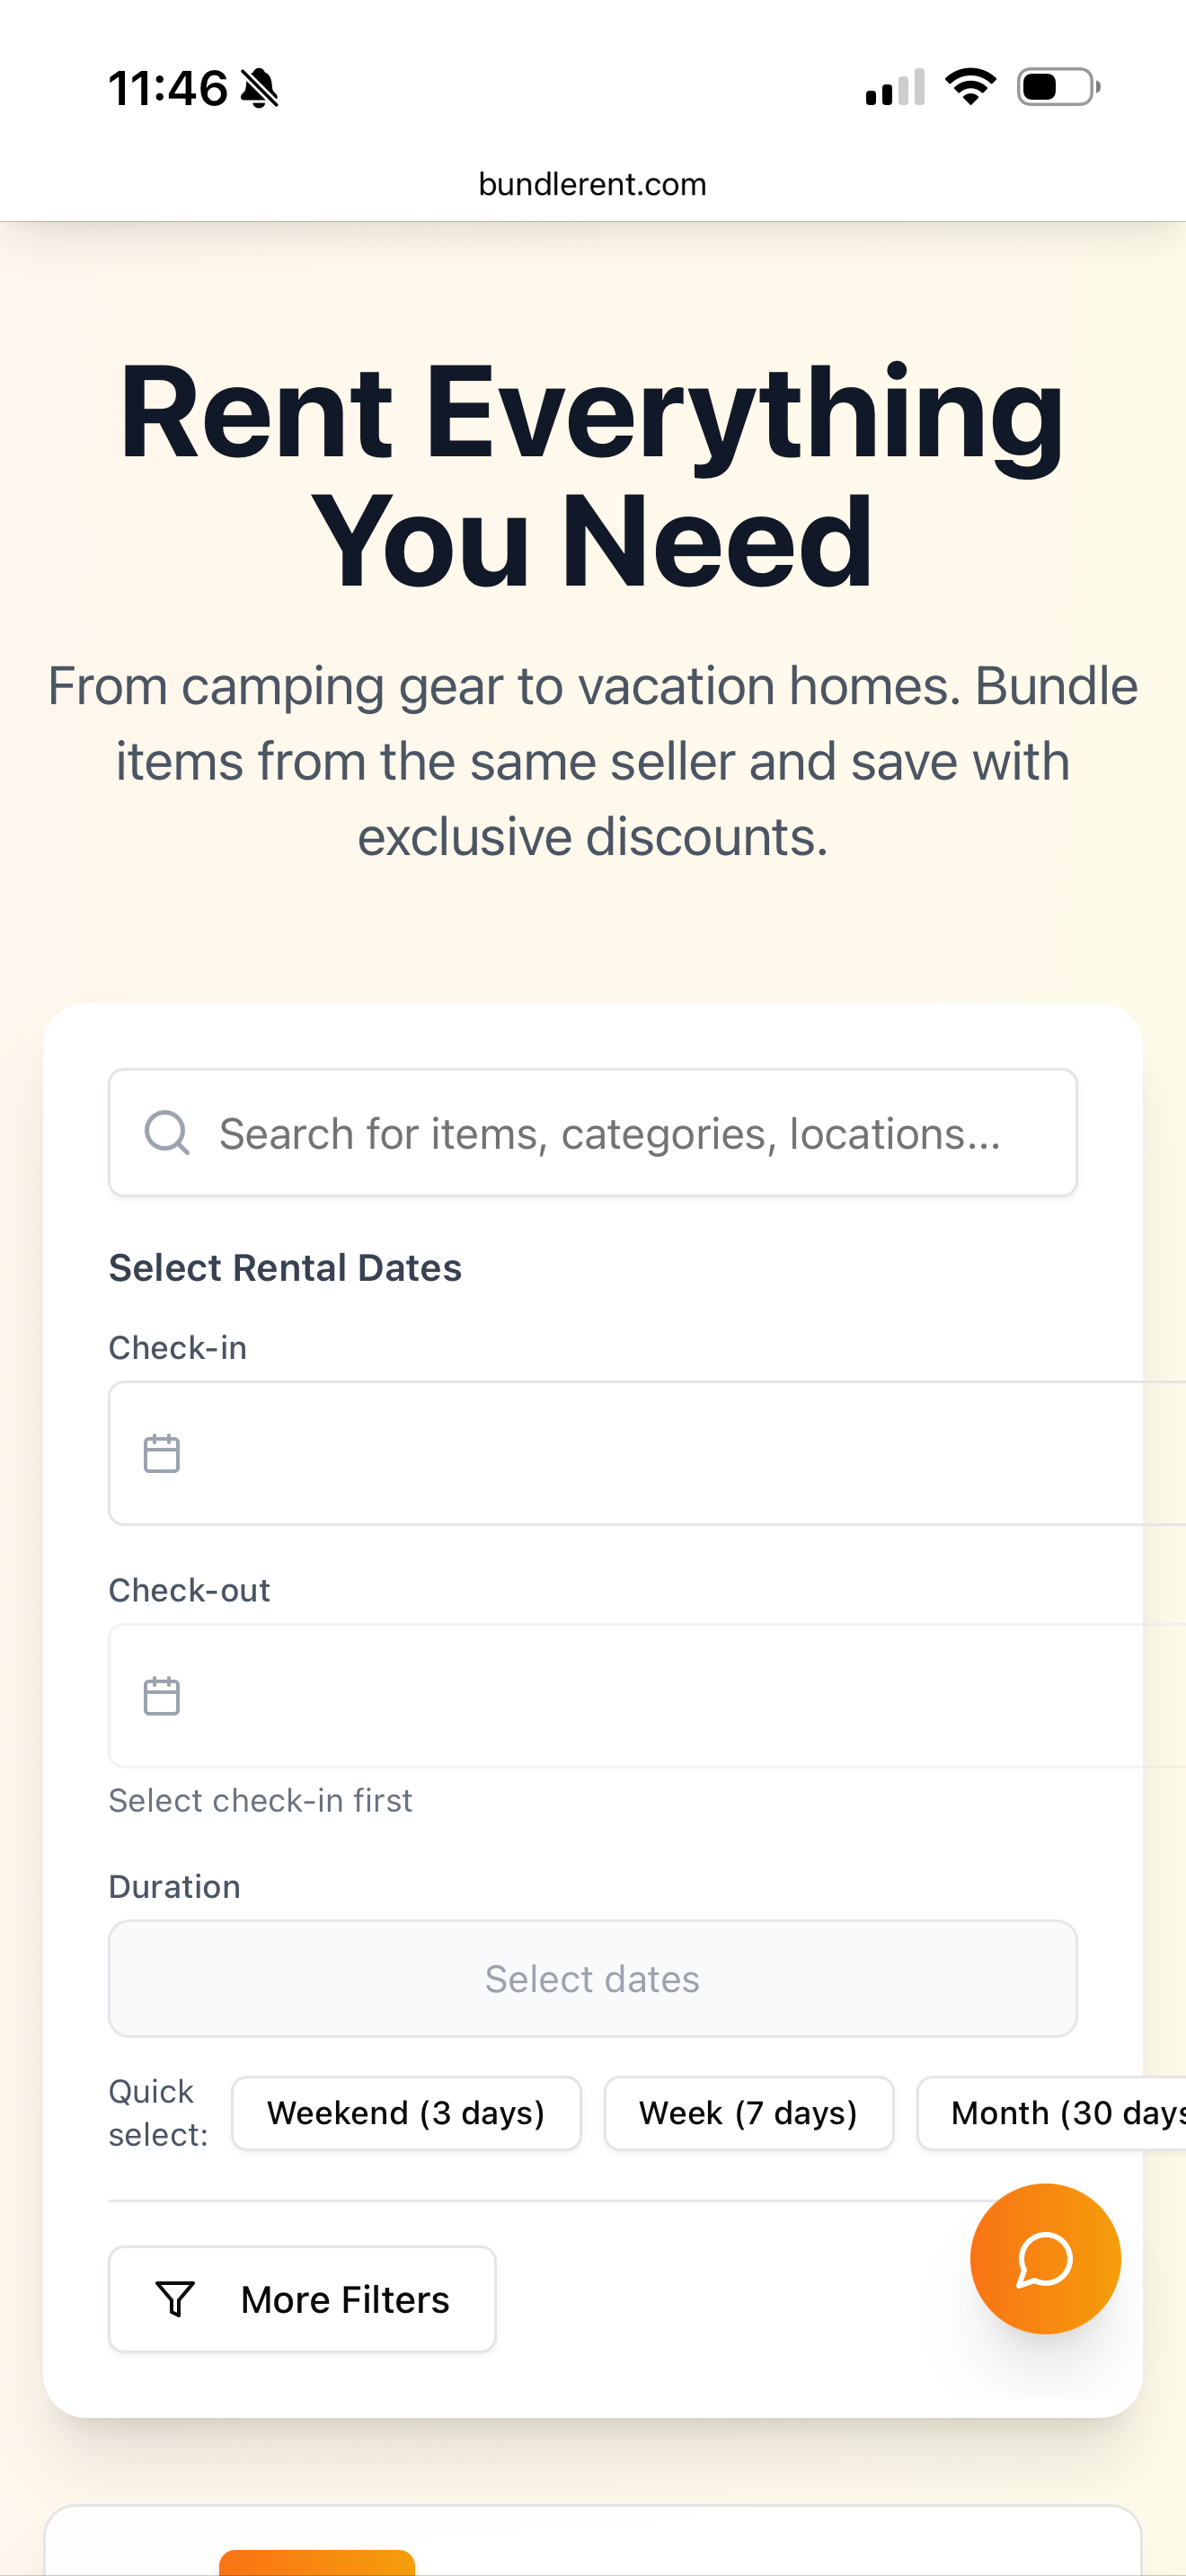Viewport: 1186px width, 2576px height.
Task: Click the calendar icon in the Check-in field
Action: point(161,1452)
